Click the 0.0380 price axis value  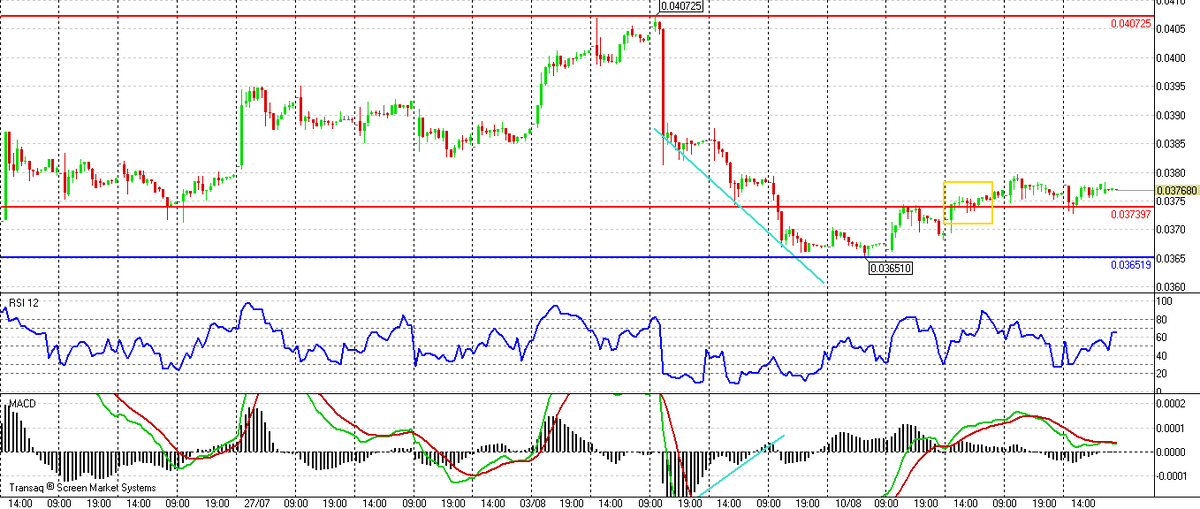[1172, 173]
